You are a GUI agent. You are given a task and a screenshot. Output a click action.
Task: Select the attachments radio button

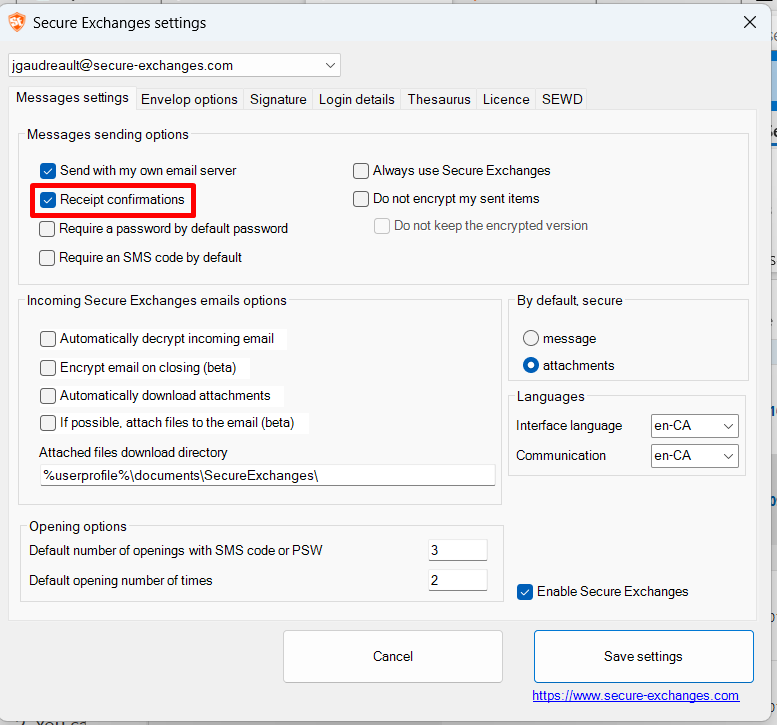[531, 365]
